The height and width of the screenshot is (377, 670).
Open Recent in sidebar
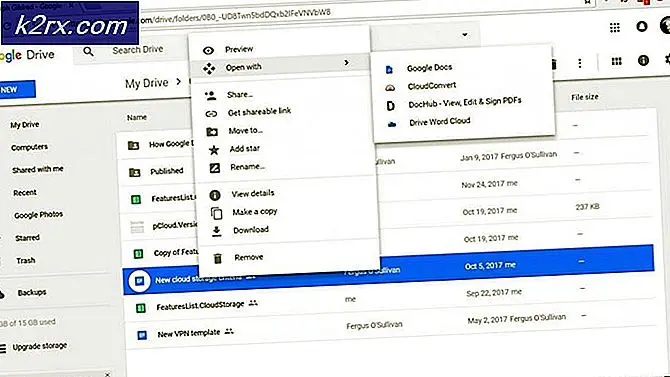(25, 193)
